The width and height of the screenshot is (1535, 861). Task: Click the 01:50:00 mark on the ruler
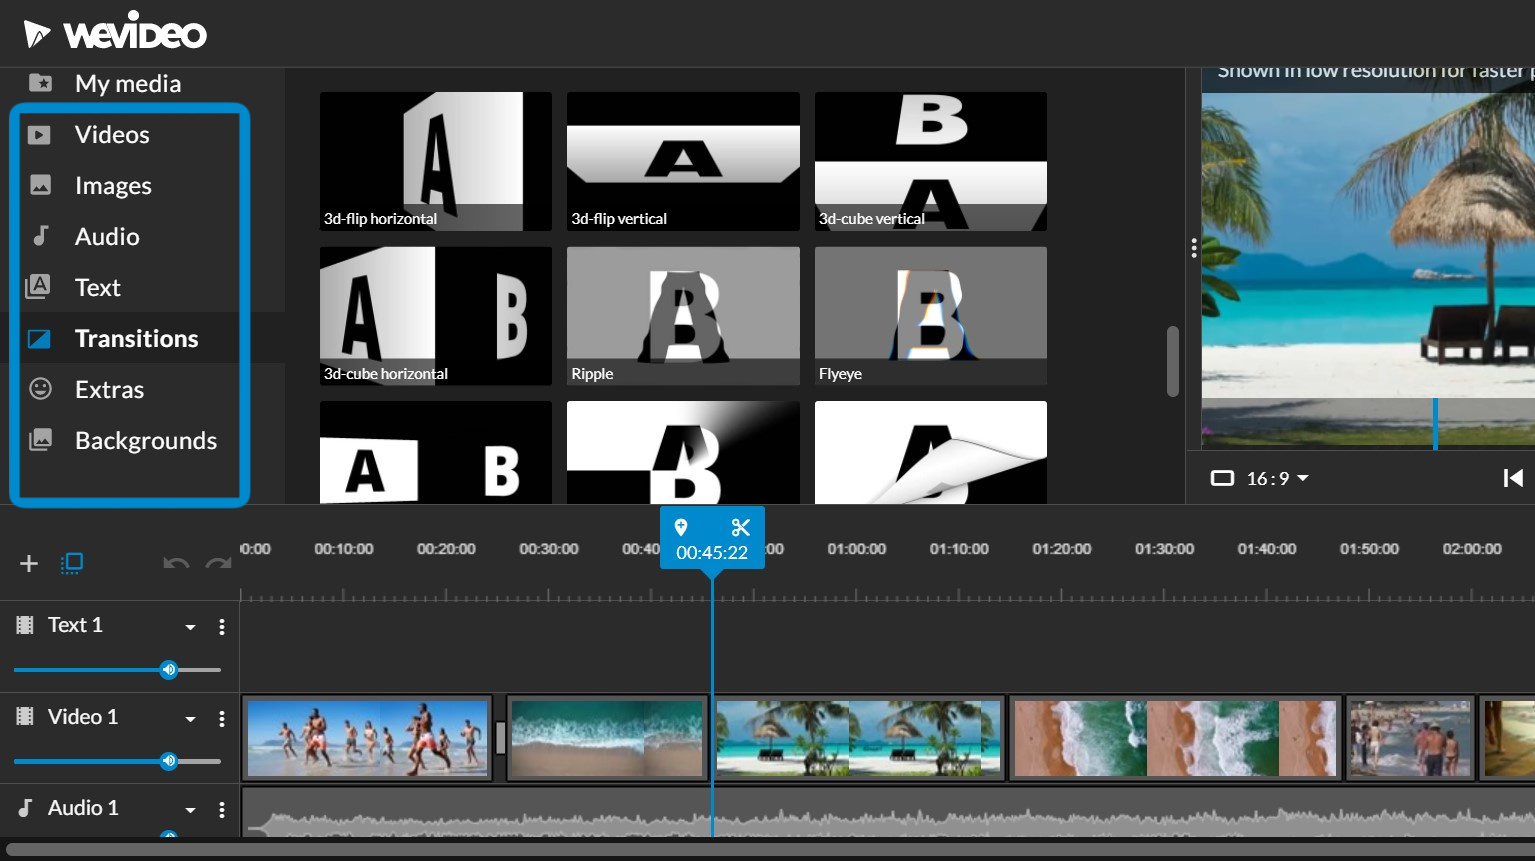[x=1370, y=549]
